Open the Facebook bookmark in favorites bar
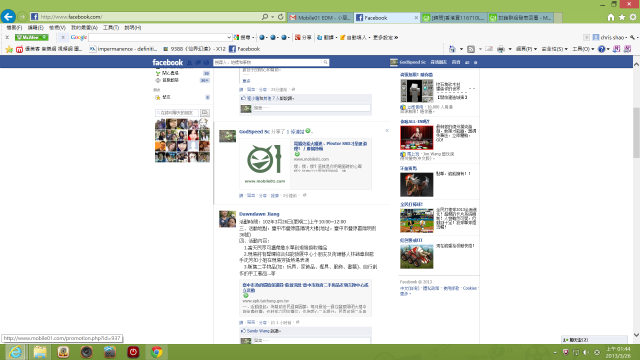Viewport: 640px width, 360px height. (244, 49)
